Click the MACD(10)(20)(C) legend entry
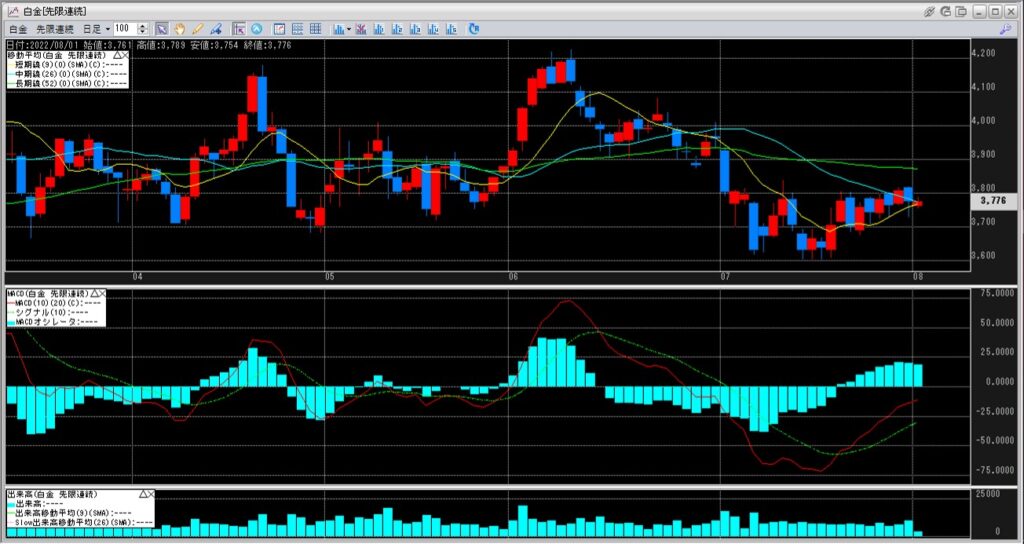 tap(56, 303)
